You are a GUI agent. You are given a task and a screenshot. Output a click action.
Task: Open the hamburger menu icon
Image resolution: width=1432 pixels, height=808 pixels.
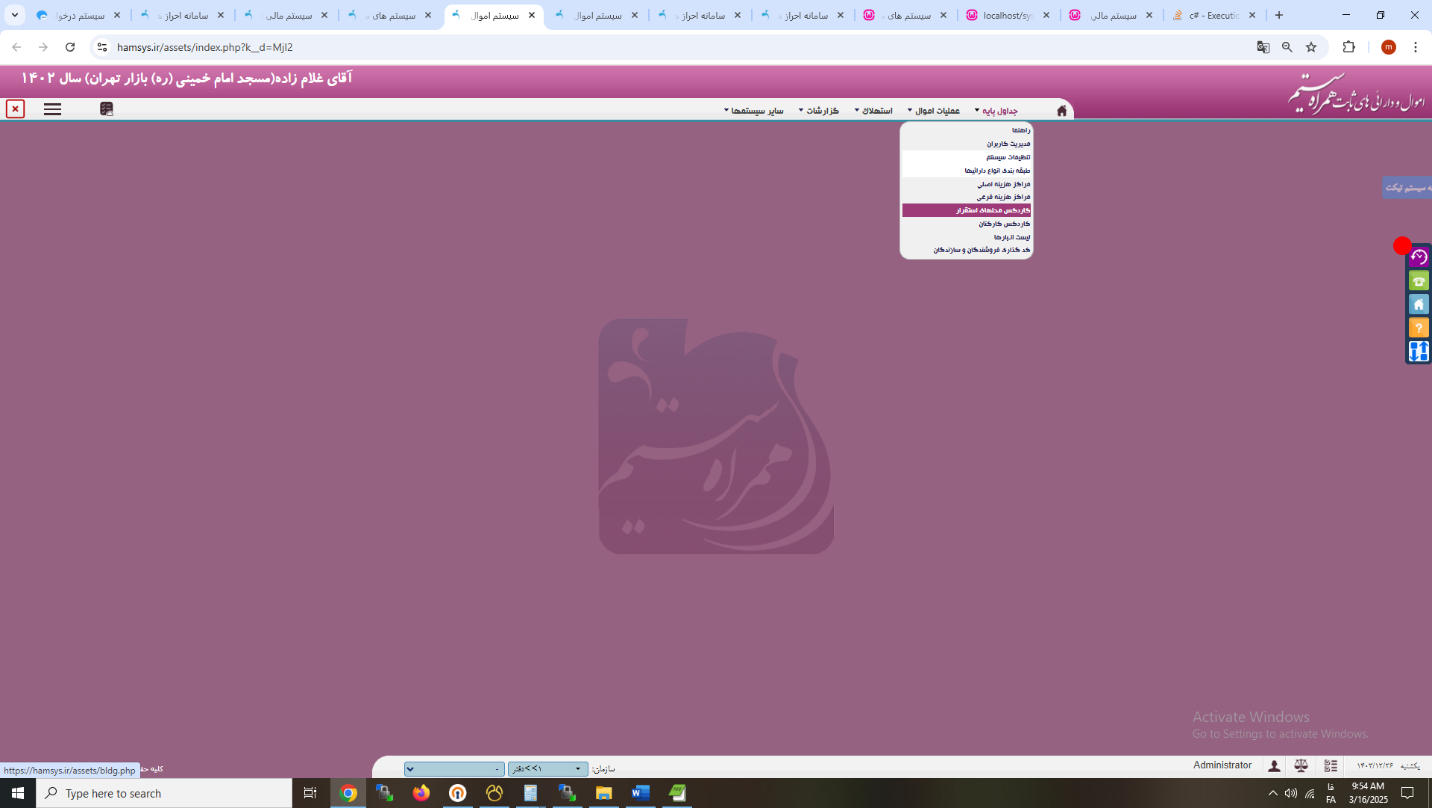click(53, 110)
